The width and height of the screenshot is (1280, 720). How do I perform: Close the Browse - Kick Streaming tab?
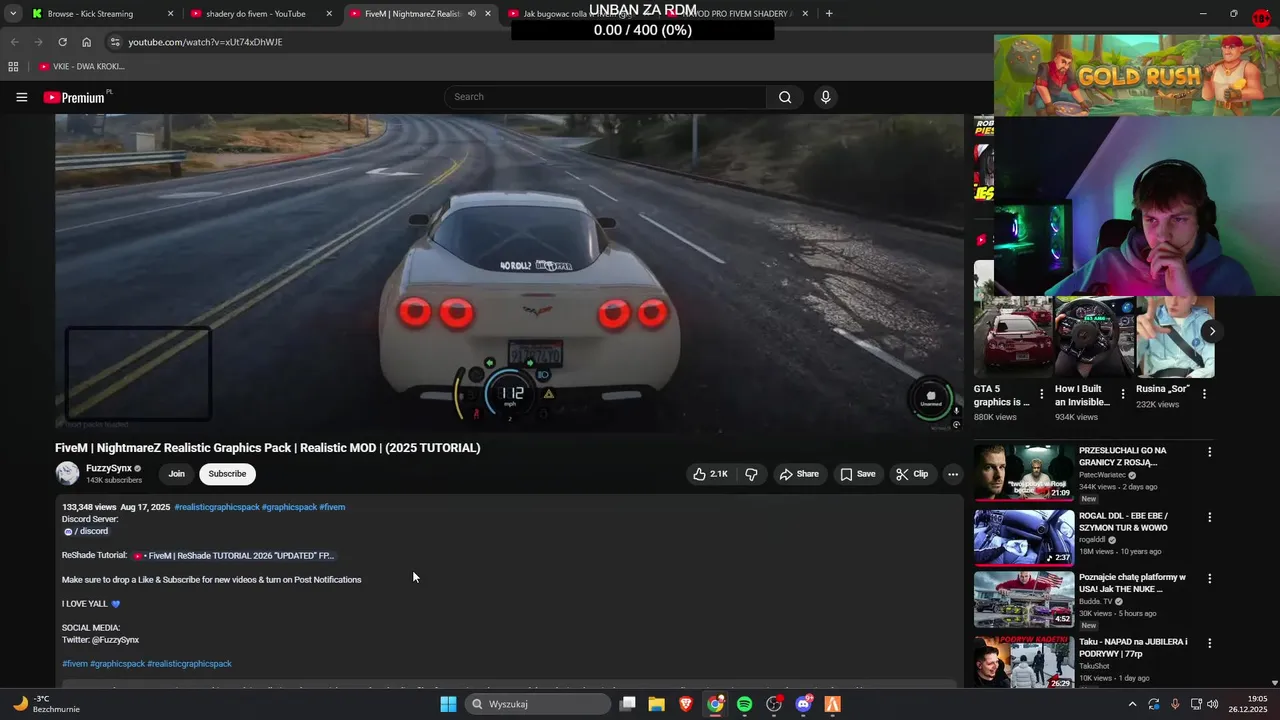coord(170,14)
